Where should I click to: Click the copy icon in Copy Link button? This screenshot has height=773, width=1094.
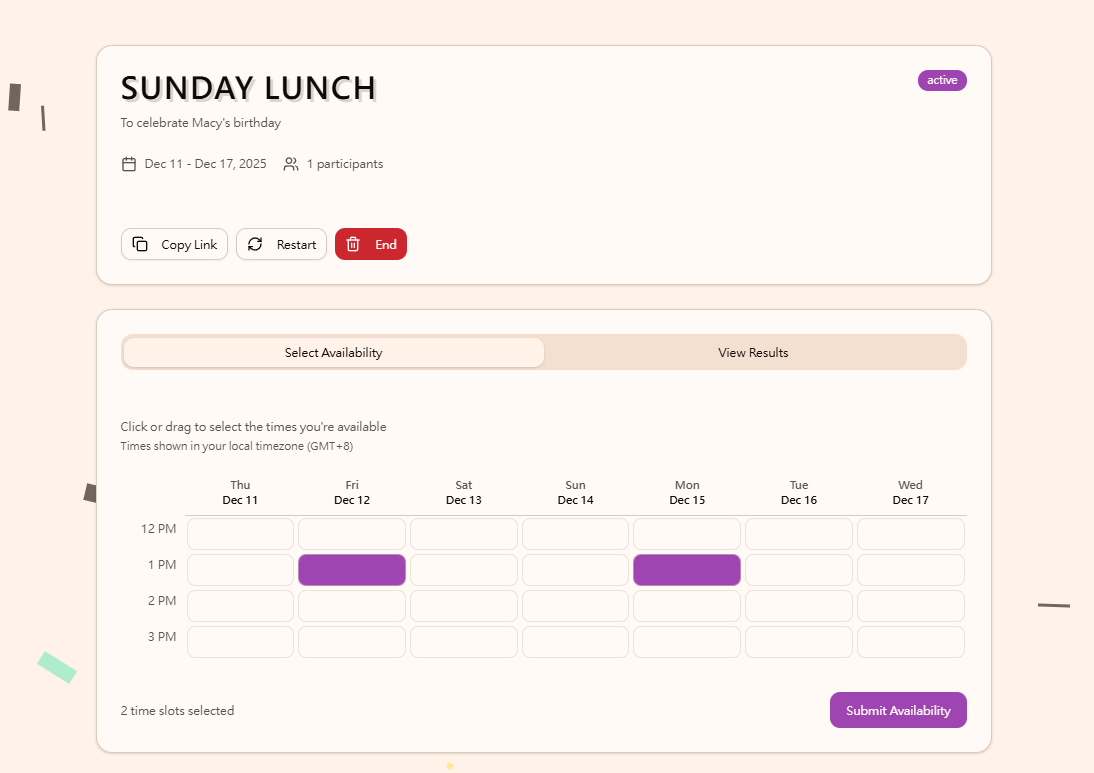pos(138,243)
